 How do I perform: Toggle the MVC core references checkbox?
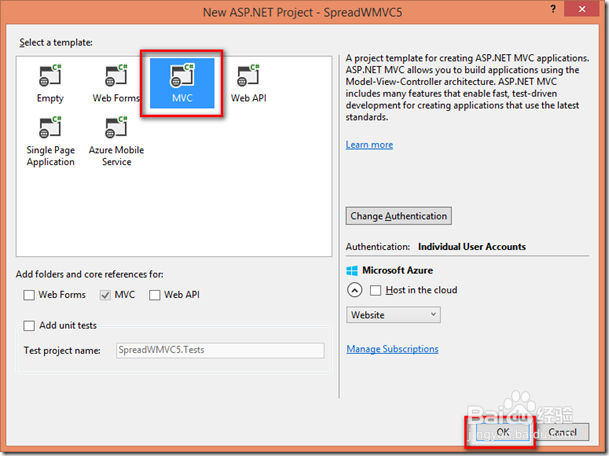105,295
